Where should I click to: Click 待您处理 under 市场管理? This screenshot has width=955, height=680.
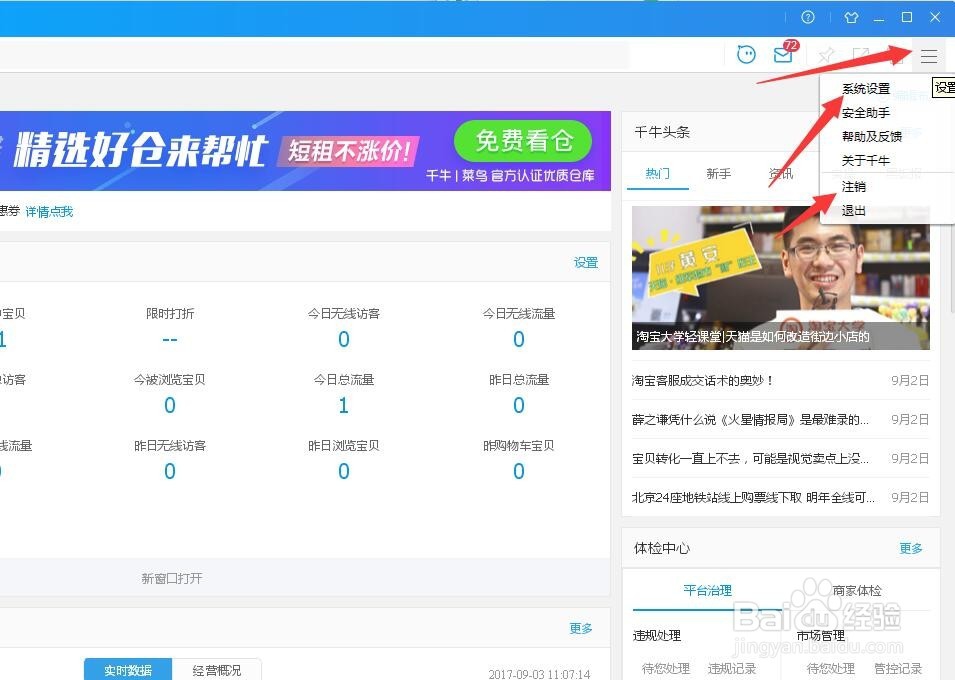point(830,668)
